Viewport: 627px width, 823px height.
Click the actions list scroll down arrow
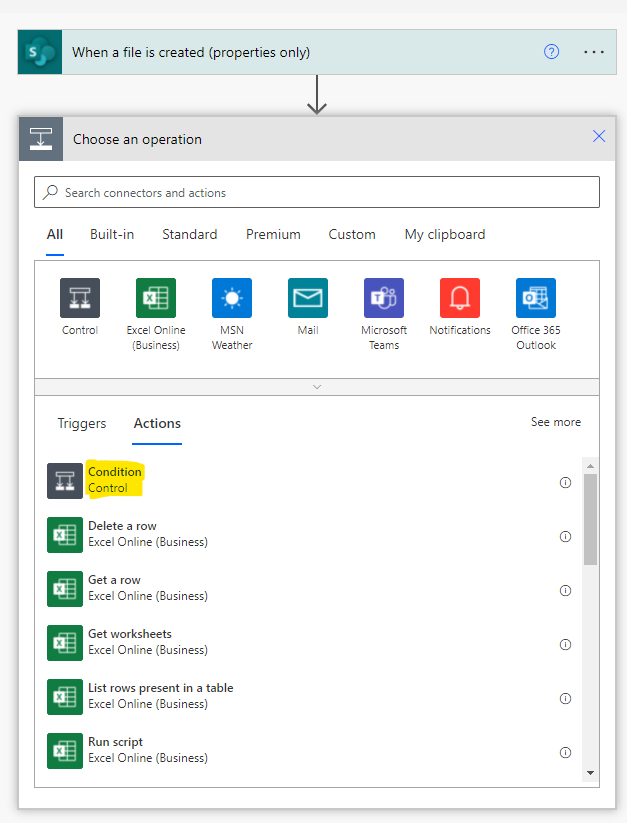[590, 773]
